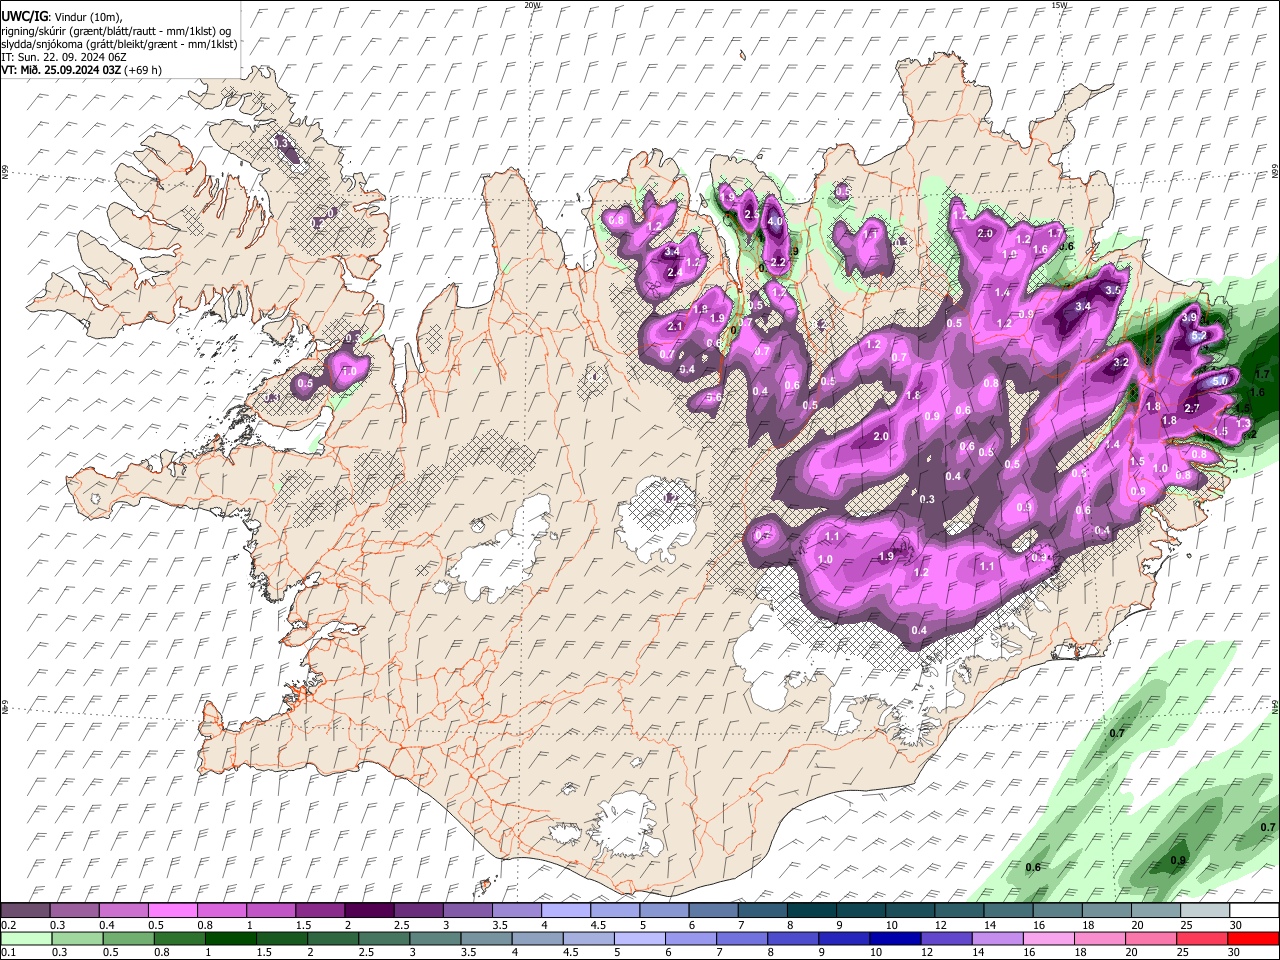Select the 0.1 pale green swatch in lower scale
The width and height of the screenshot is (1280, 960).
click(x=26, y=938)
